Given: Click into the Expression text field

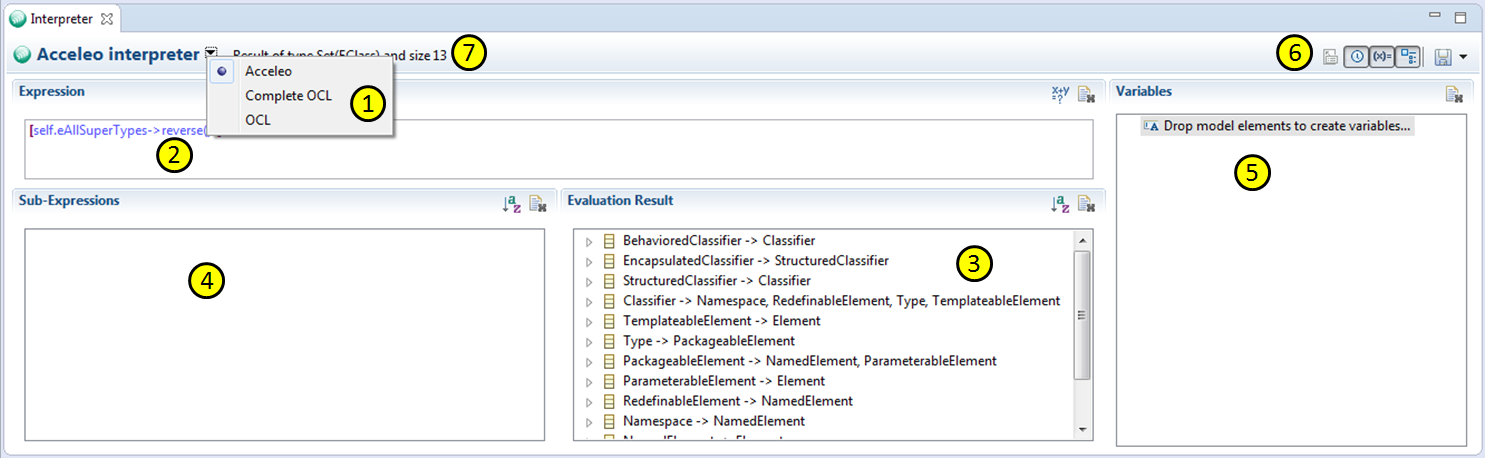Looking at the screenshot, I should (558, 148).
